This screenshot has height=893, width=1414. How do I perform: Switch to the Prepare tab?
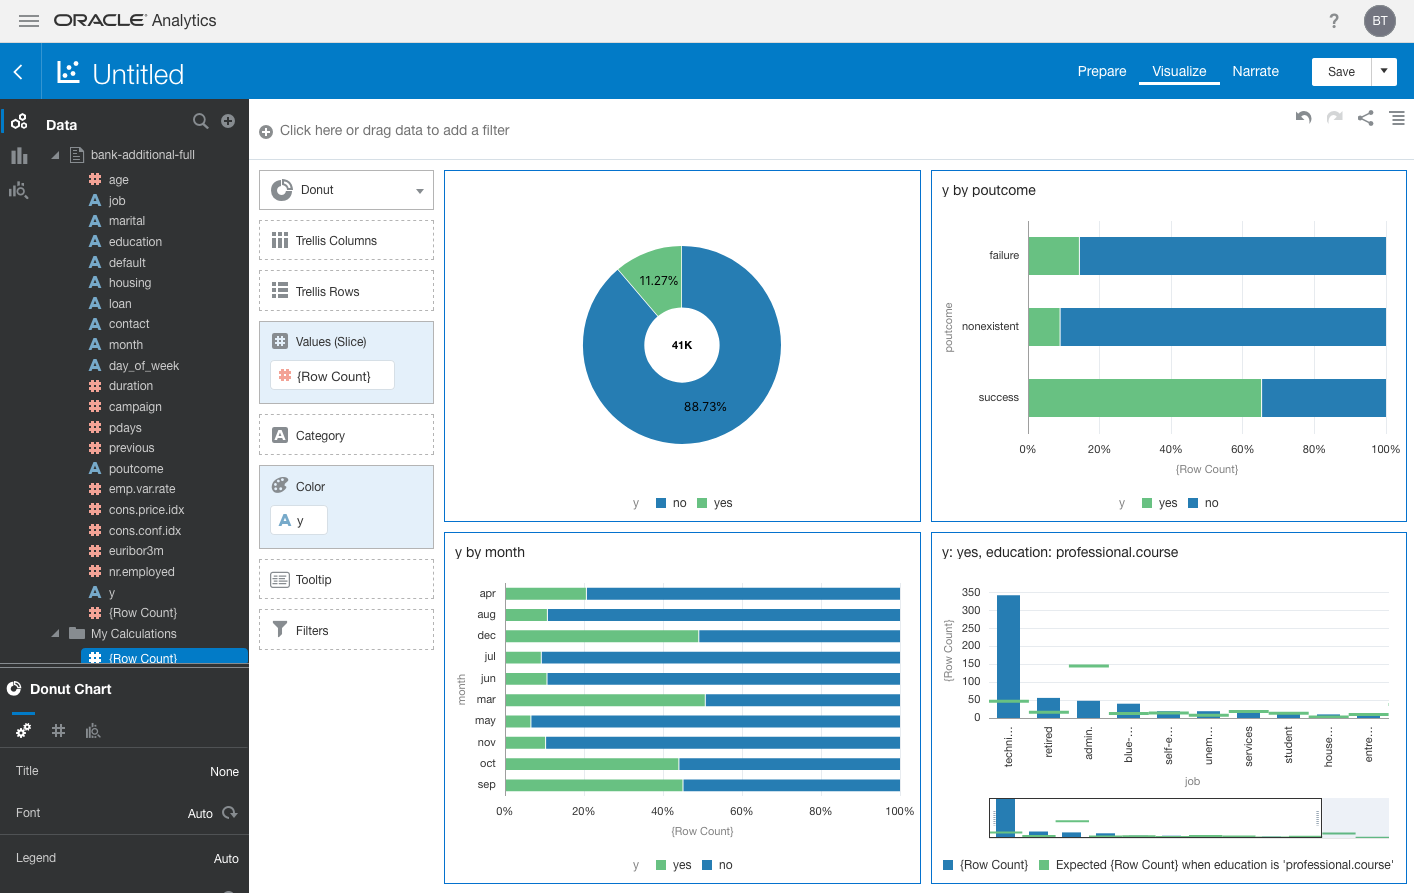point(1101,71)
